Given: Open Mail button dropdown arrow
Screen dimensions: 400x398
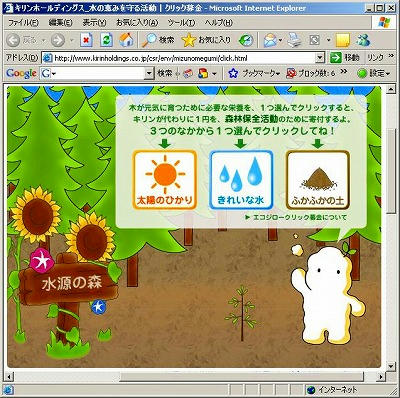Looking at the screenshot, I should click(280, 41).
